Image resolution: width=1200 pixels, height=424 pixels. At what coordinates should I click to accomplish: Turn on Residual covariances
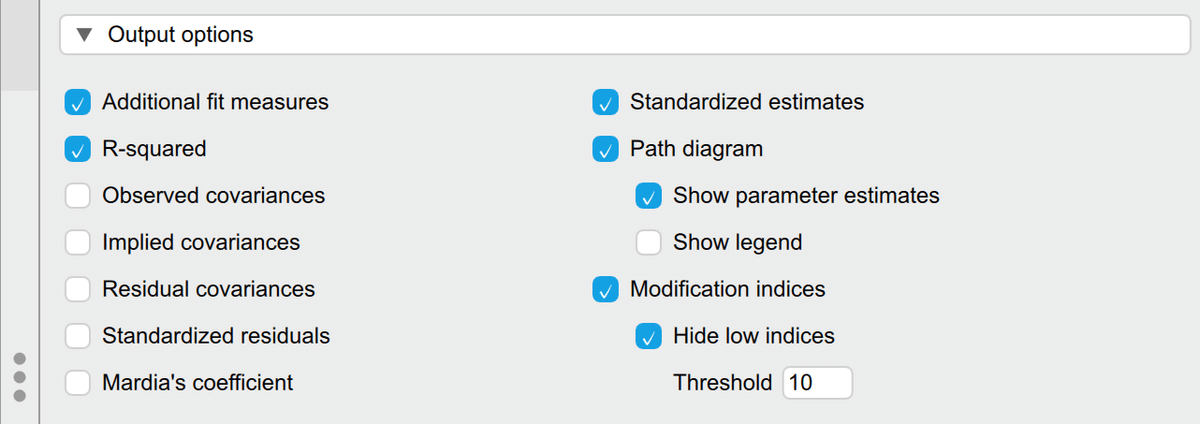pos(78,290)
